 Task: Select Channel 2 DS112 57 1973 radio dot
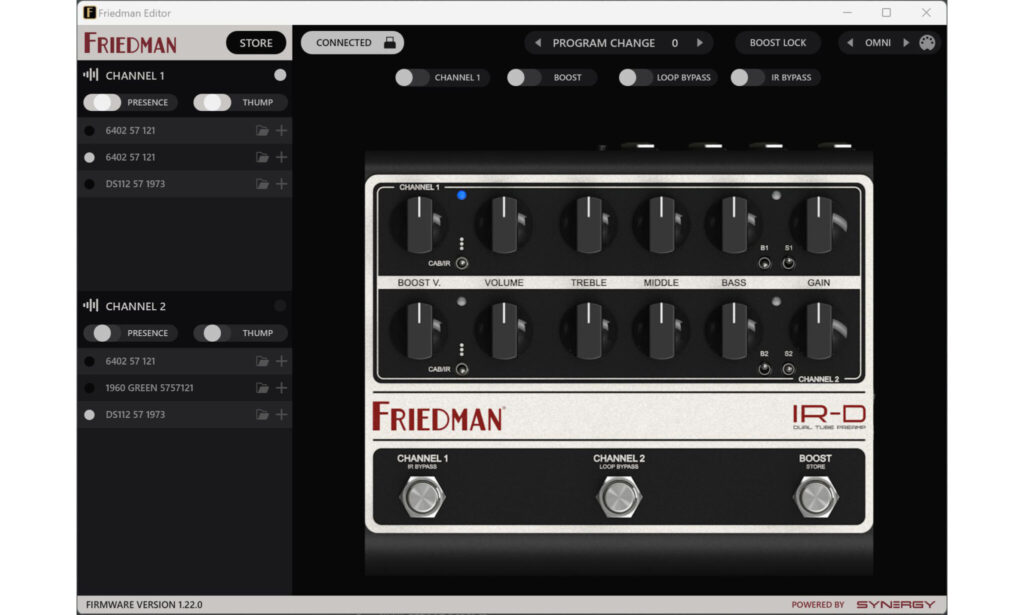tap(89, 415)
